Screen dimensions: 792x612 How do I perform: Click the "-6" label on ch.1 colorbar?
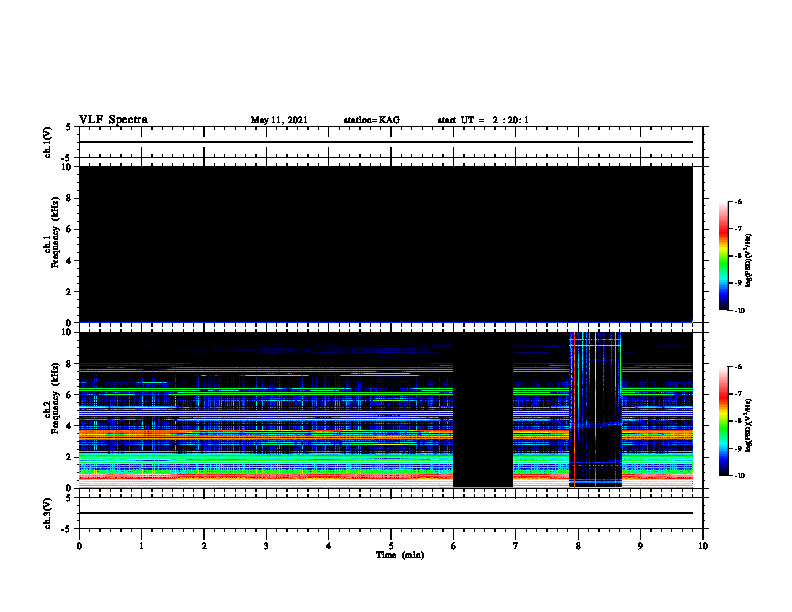click(x=738, y=201)
